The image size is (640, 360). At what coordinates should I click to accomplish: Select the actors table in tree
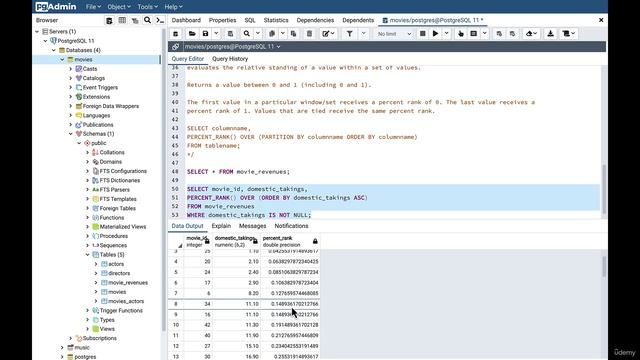116,264
